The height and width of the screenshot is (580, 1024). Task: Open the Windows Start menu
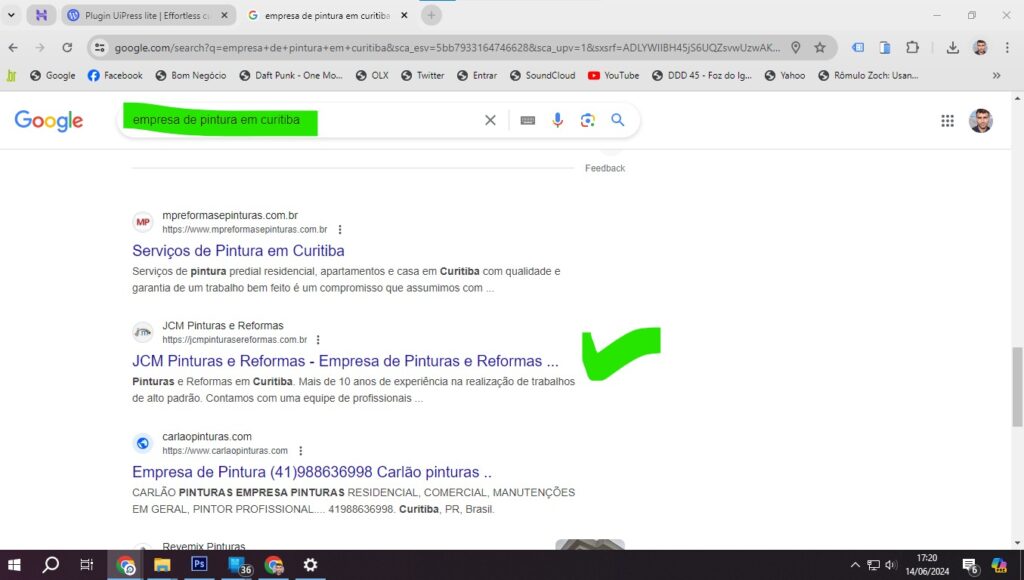pos(14,565)
